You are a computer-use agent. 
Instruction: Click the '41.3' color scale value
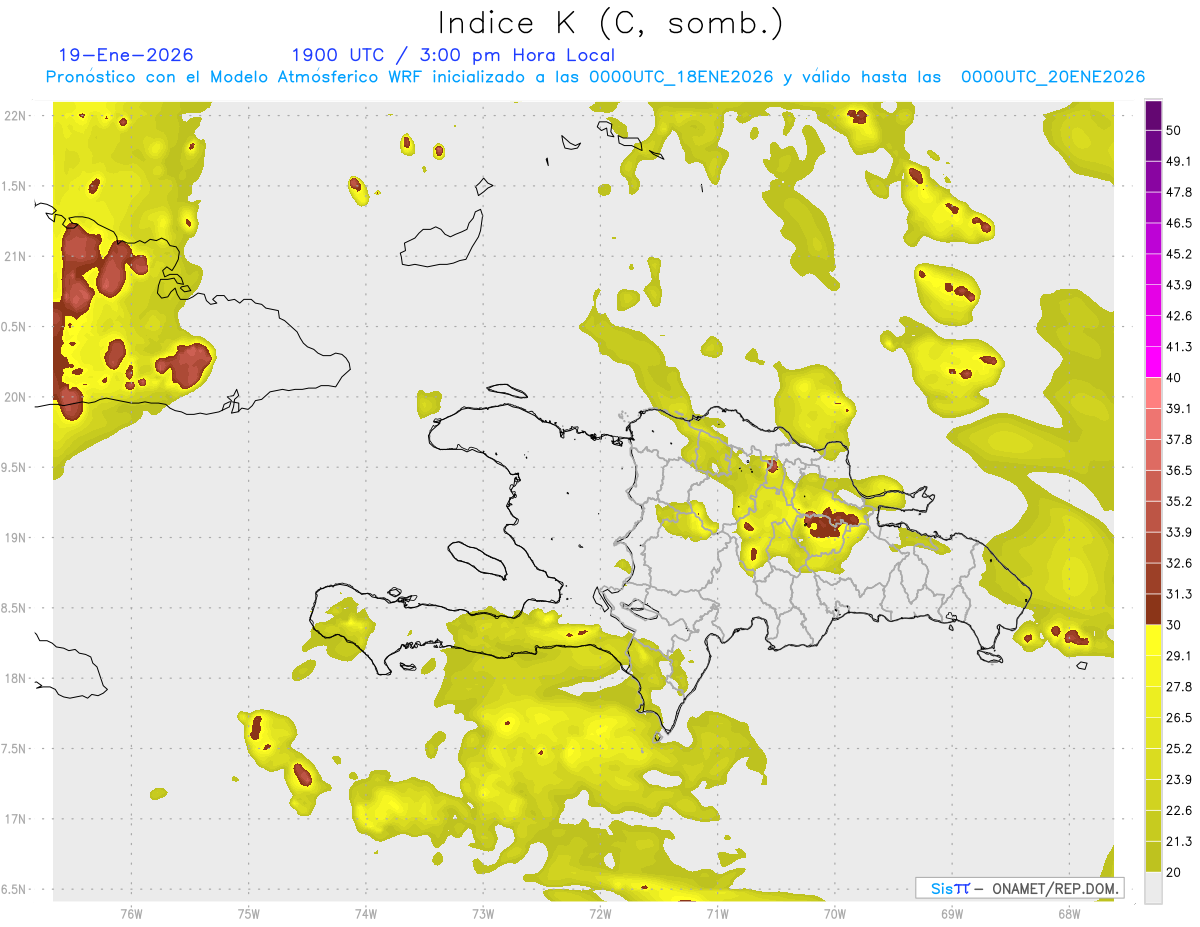pos(1180,347)
